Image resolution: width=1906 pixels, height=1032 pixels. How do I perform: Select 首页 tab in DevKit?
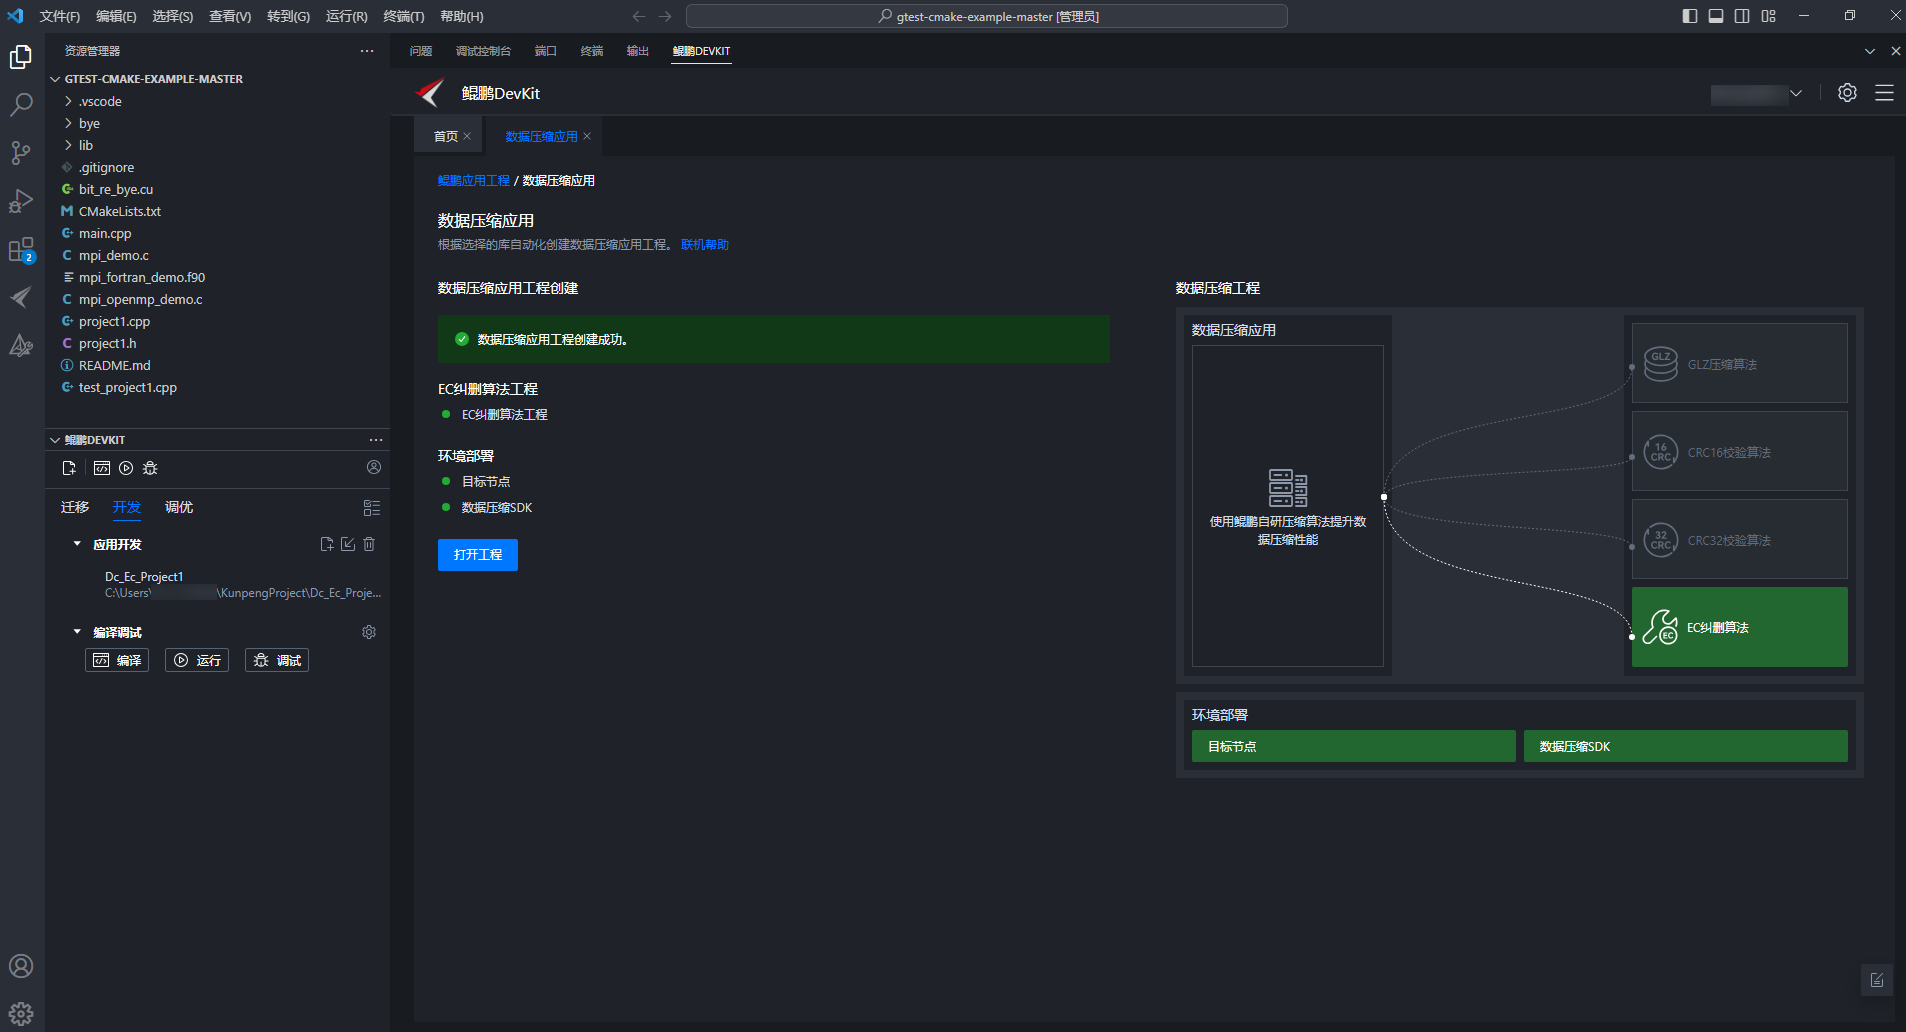[x=446, y=136]
